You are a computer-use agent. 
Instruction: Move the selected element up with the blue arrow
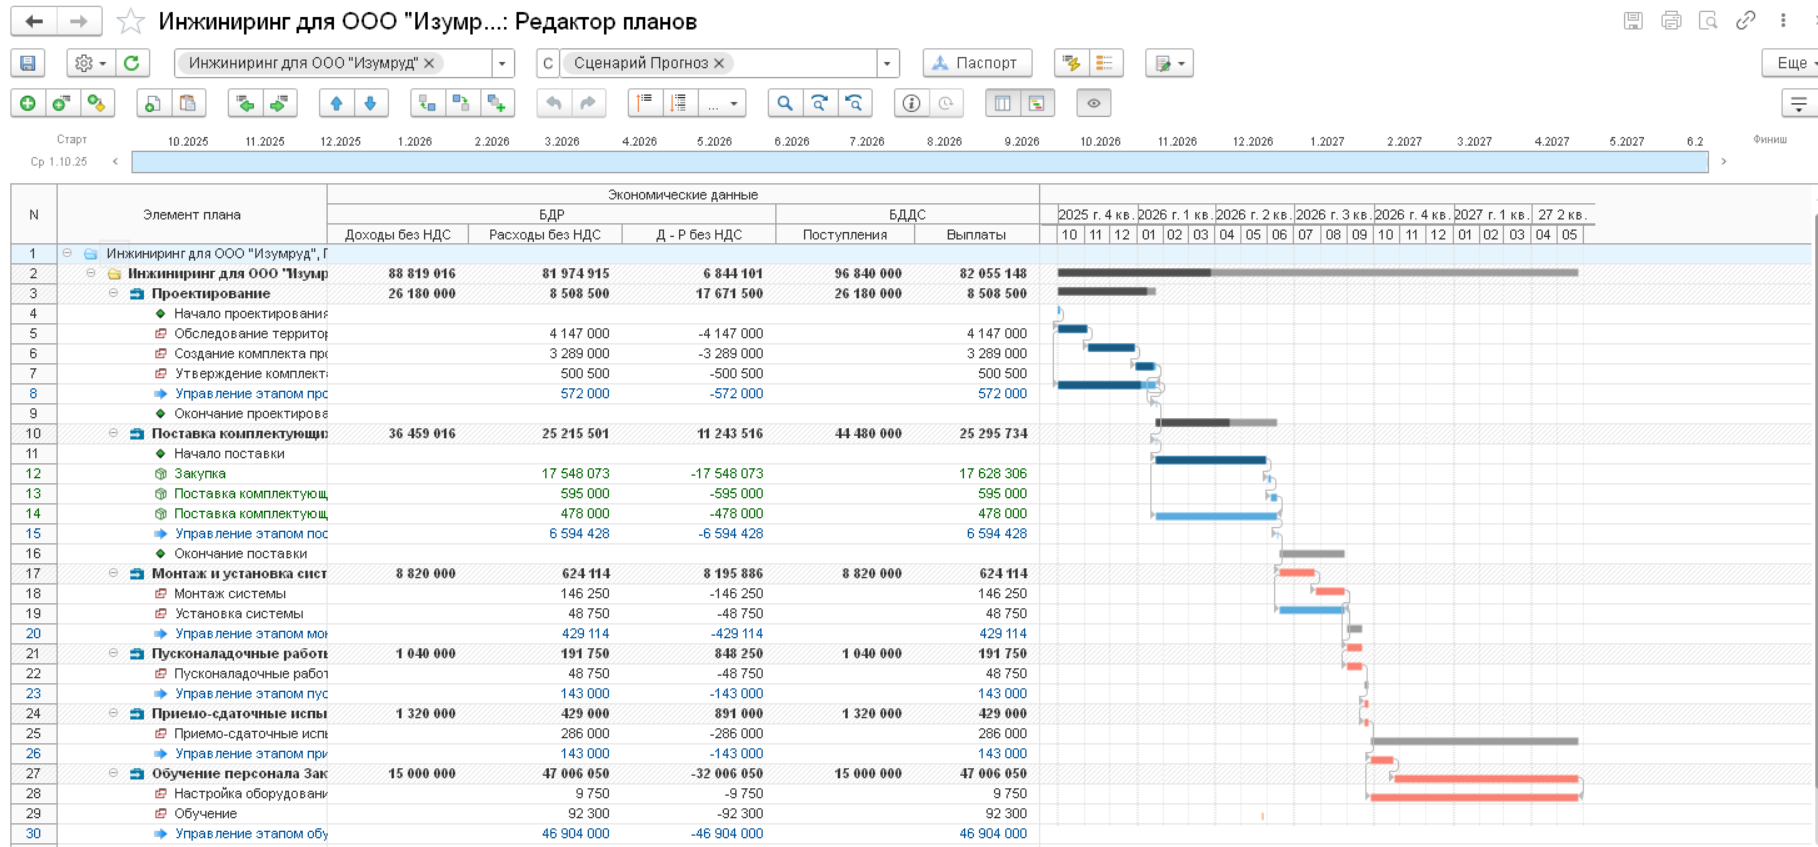point(336,103)
